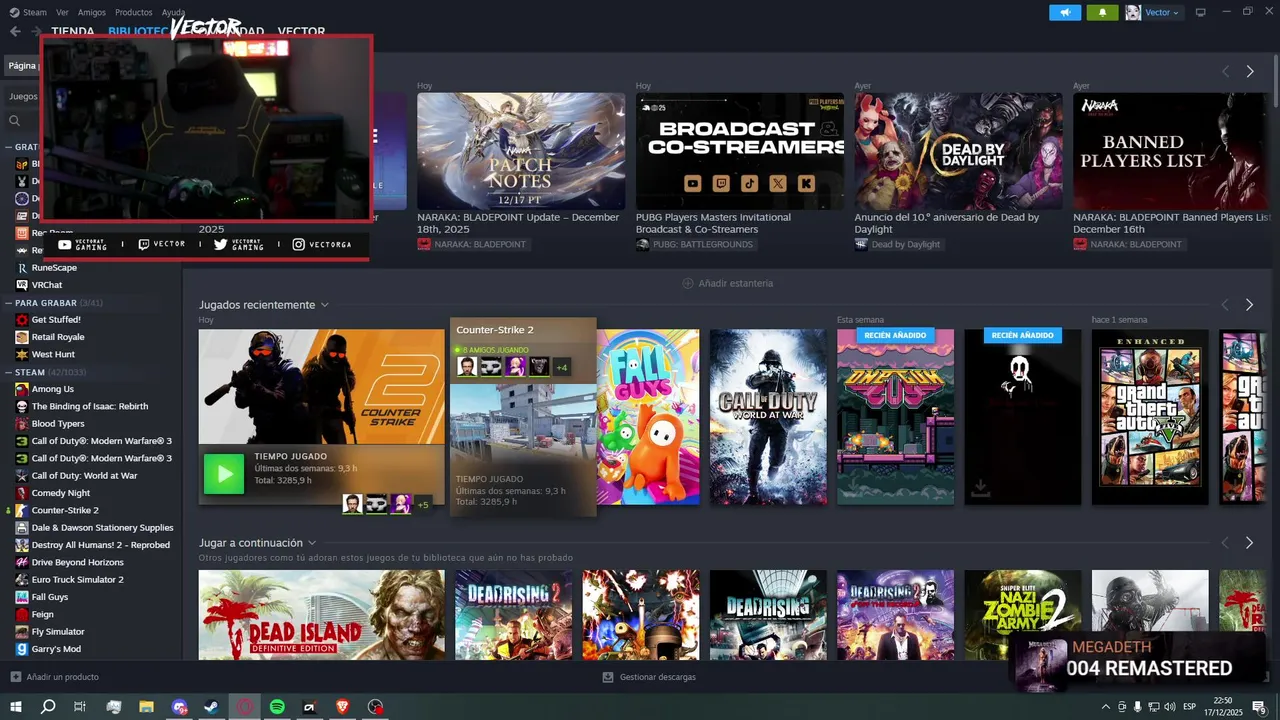Screen dimensions: 1280x720
Task: Click the Añadir estantería plus icon
Action: [688, 283]
